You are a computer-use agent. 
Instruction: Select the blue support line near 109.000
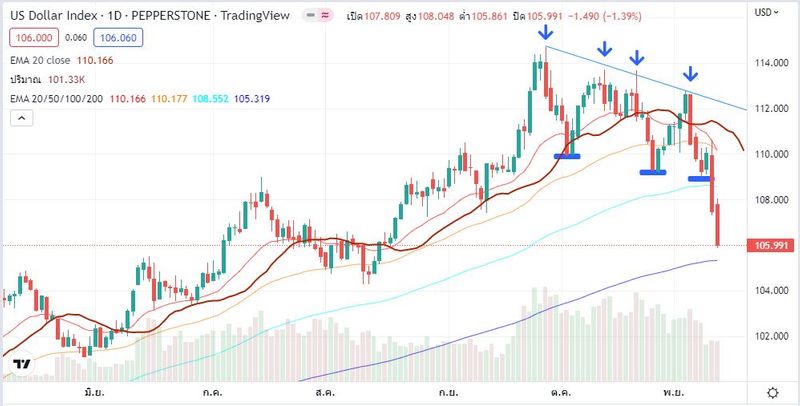pyautogui.click(x=700, y=179)
